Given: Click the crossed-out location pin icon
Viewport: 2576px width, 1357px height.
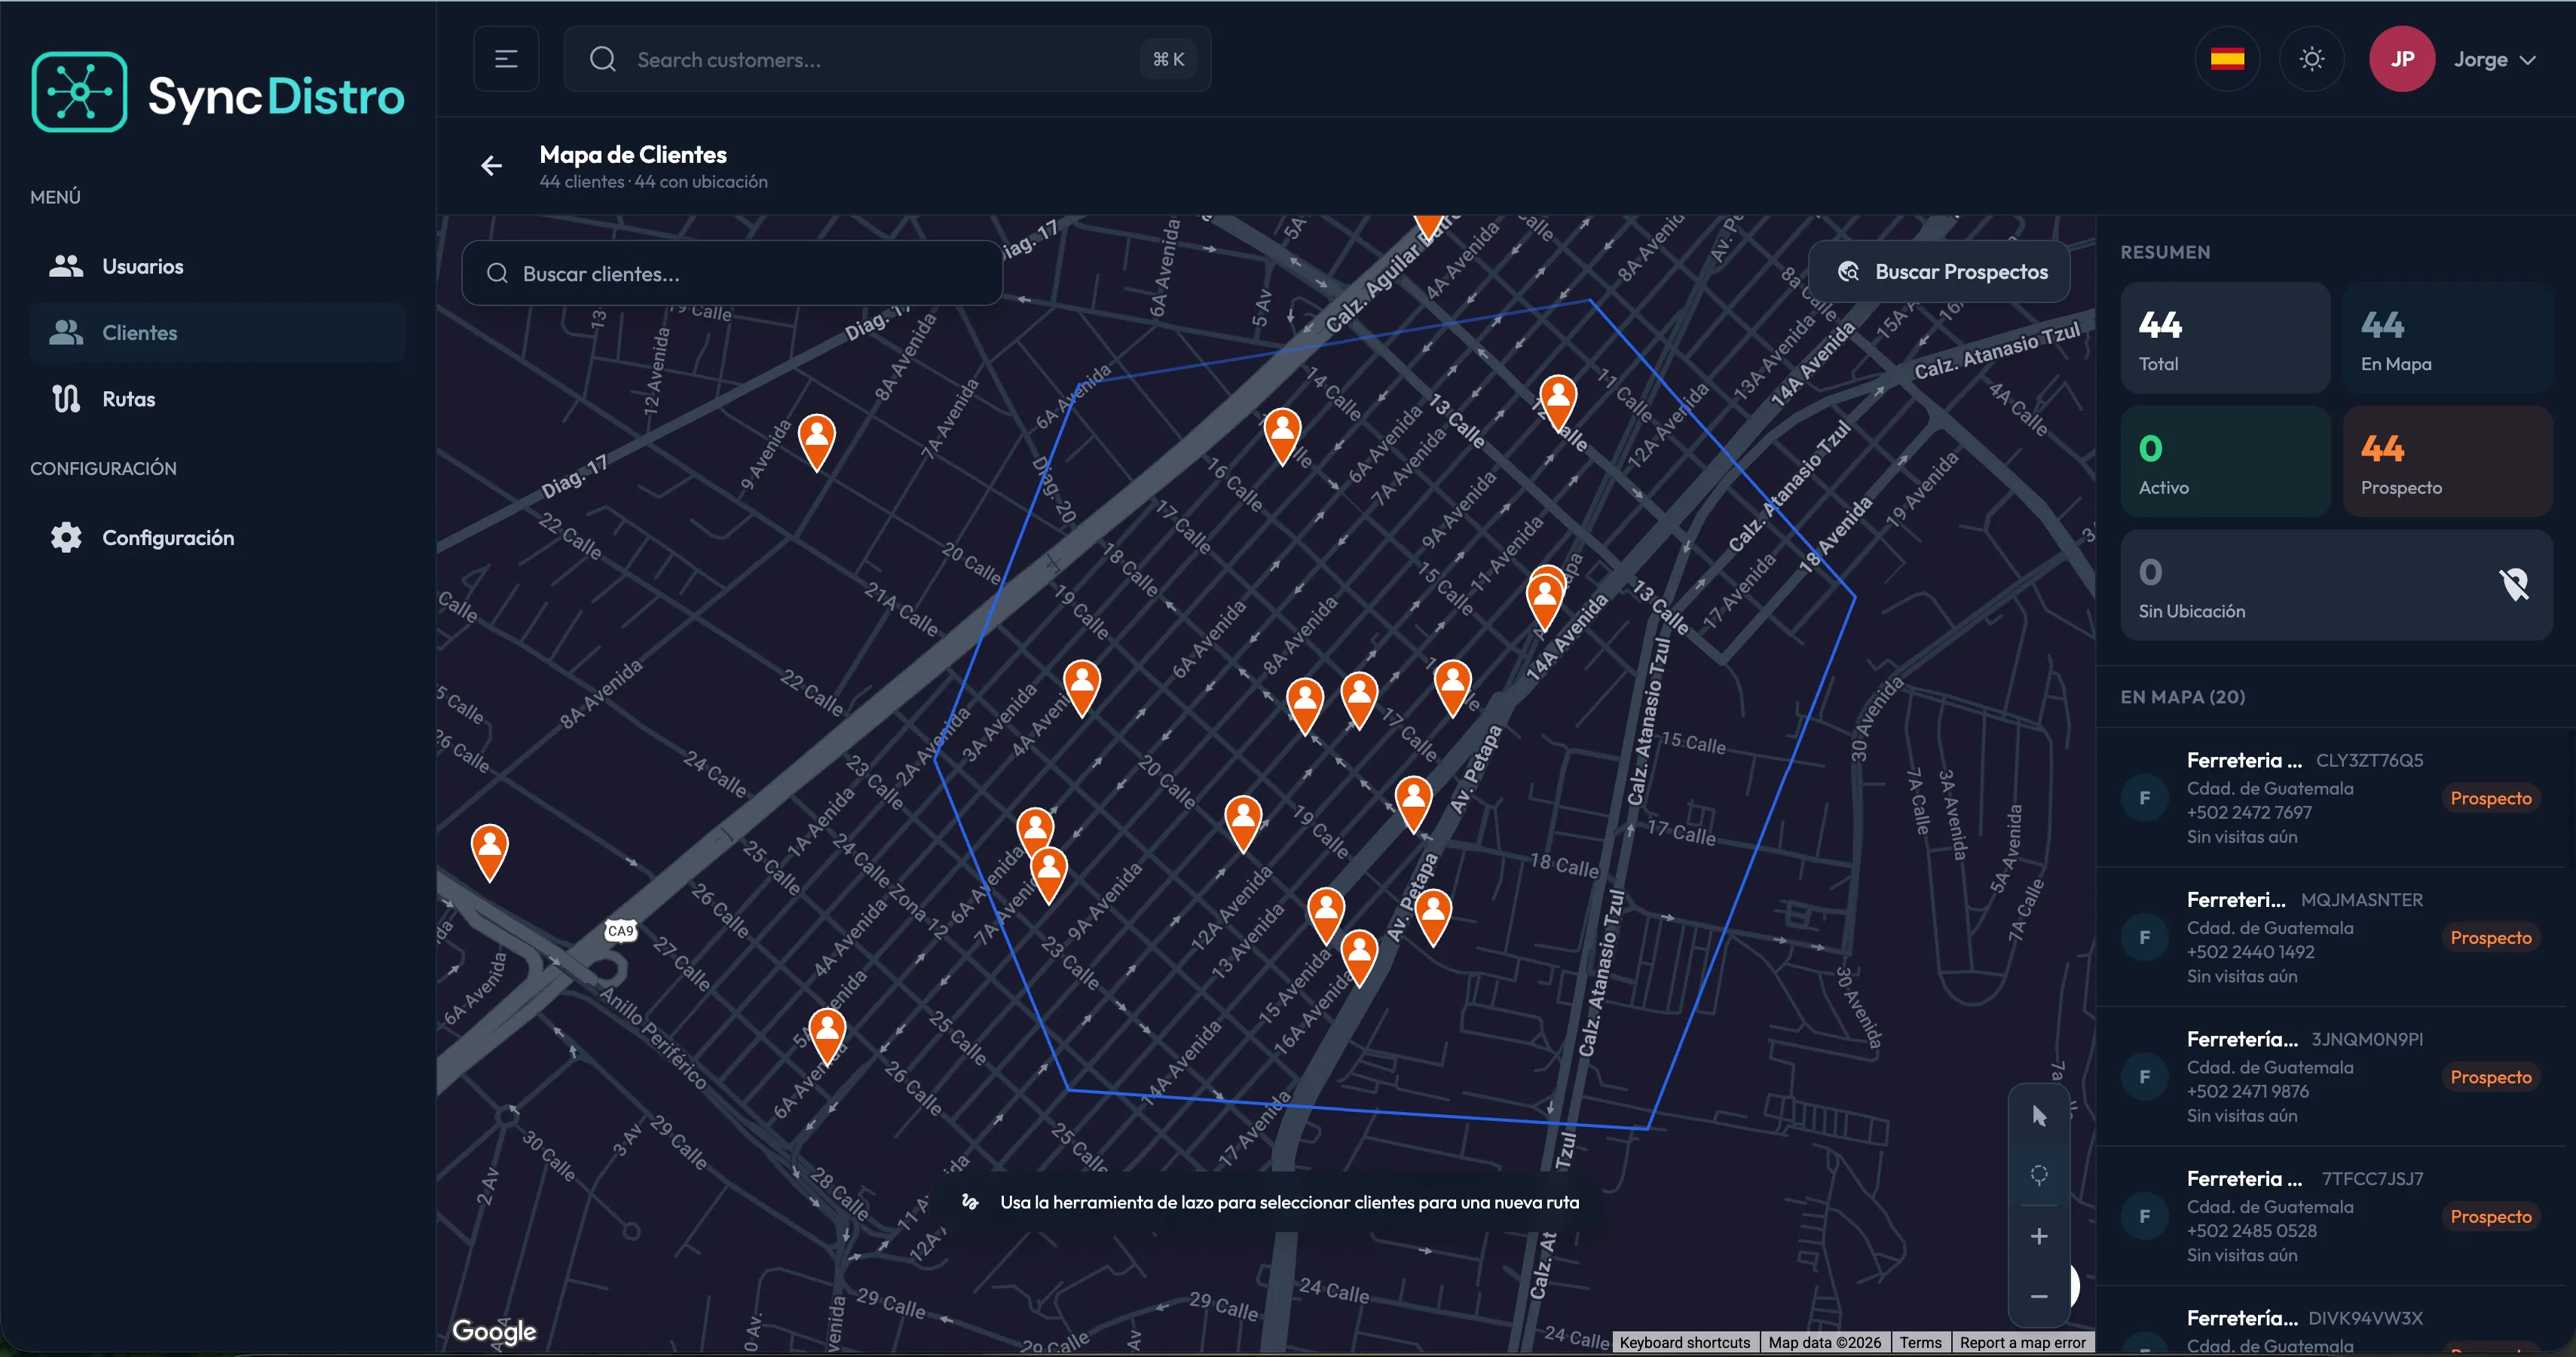Looking at the screenshot, I should (2514, 584).
